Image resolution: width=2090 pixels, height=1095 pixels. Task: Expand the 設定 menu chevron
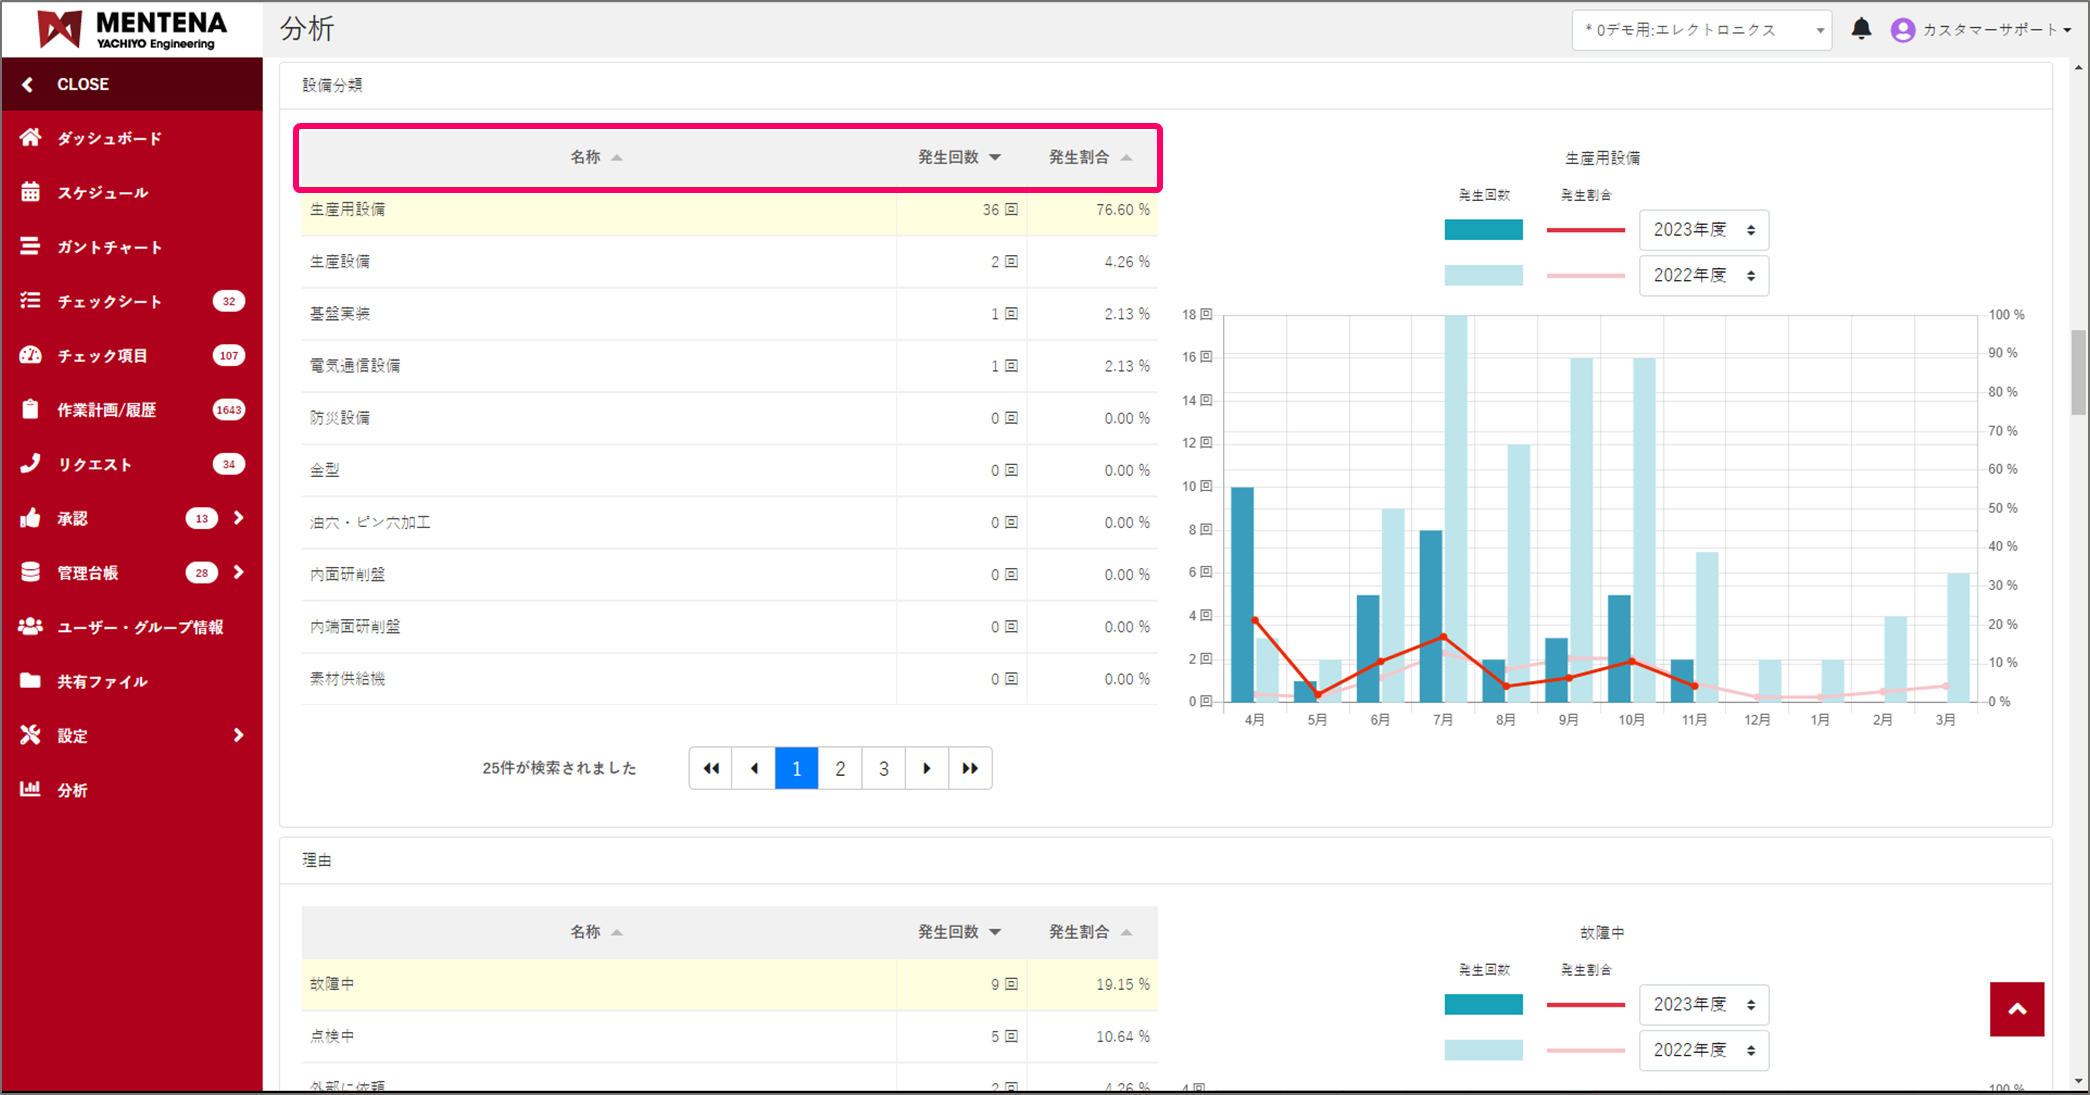[239, 735]
